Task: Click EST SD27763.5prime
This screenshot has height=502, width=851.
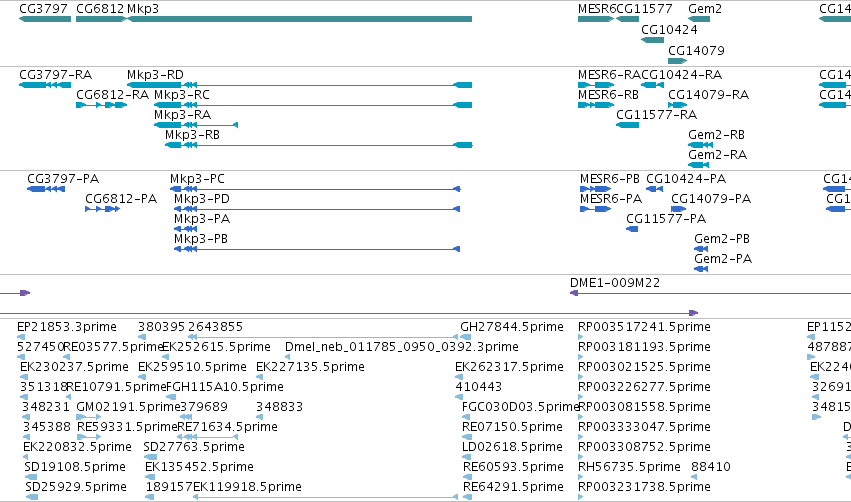Action: coord(194,447)
